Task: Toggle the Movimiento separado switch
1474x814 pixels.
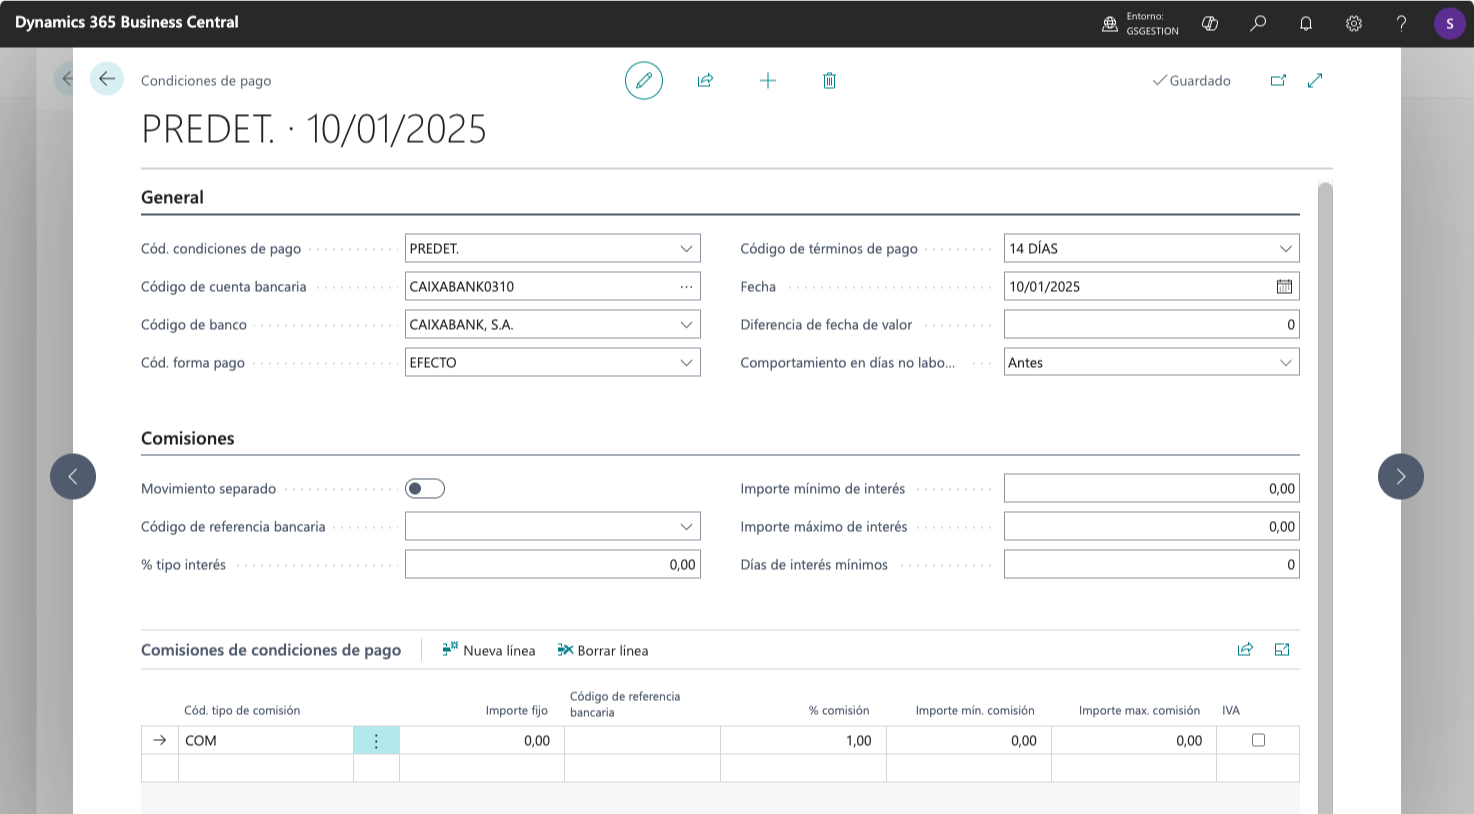Action: point(425,489)
